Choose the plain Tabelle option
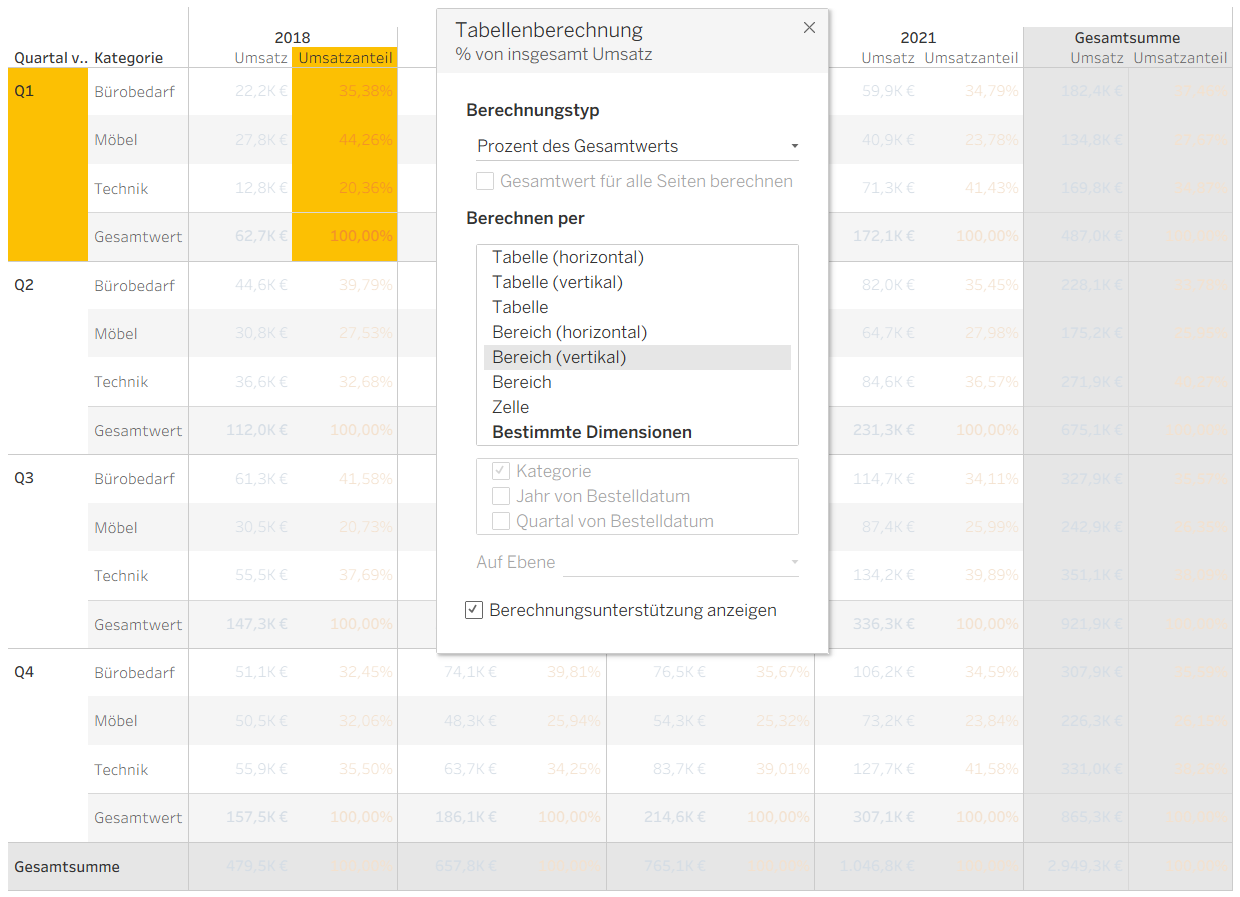The height and width of the screenshot is (897, 1240). 520,307
